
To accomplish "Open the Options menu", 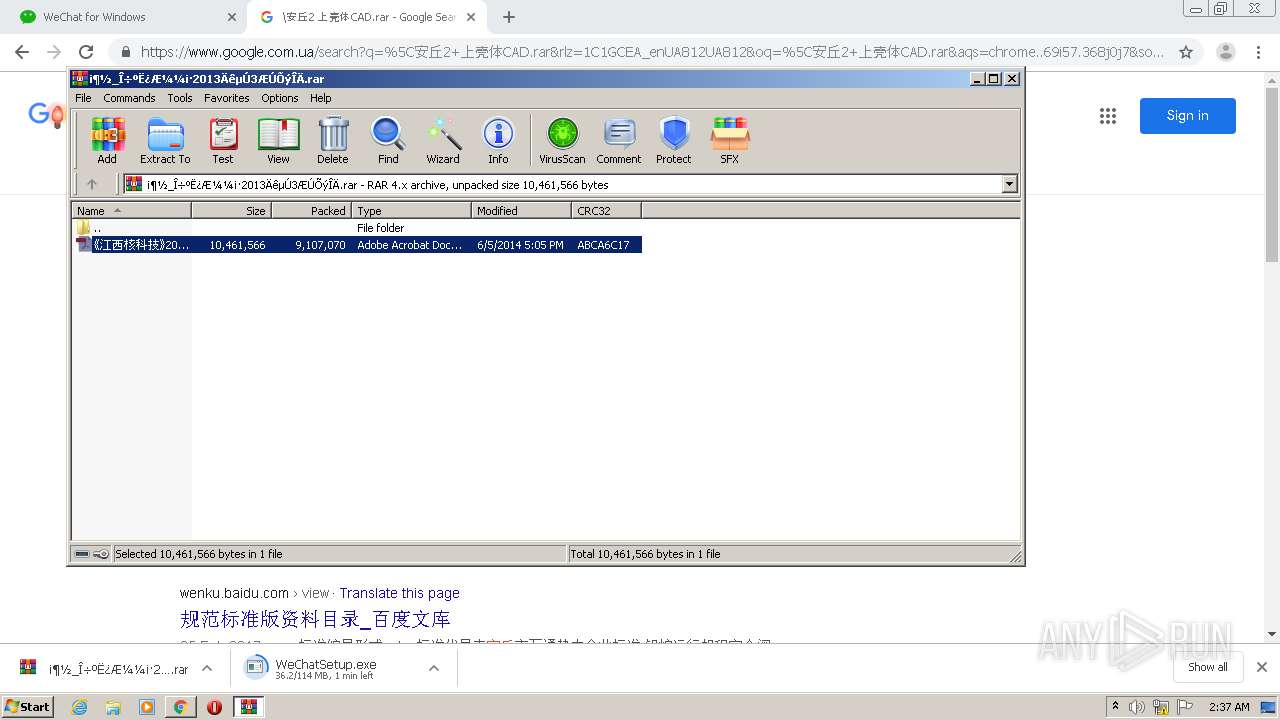I will pos(280,98).
